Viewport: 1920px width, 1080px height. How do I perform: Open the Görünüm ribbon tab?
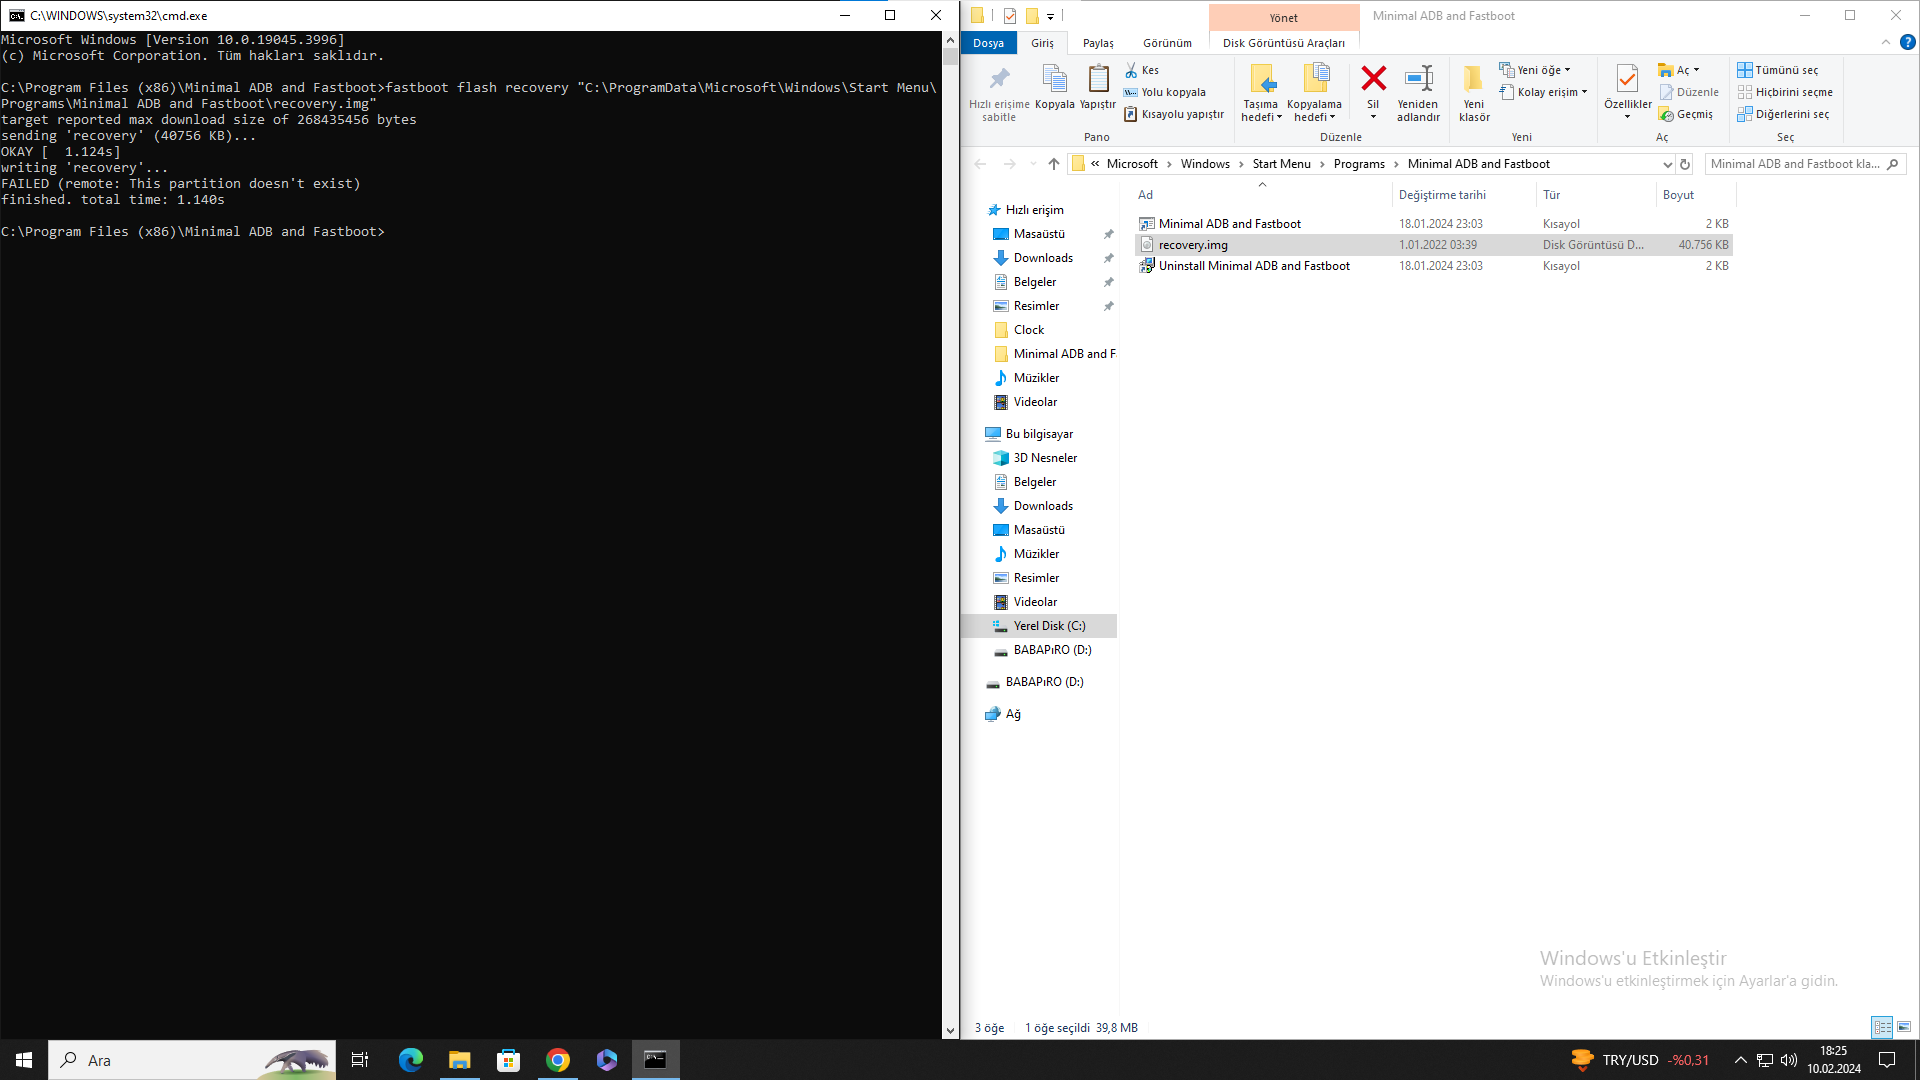tap(1167, 43)
